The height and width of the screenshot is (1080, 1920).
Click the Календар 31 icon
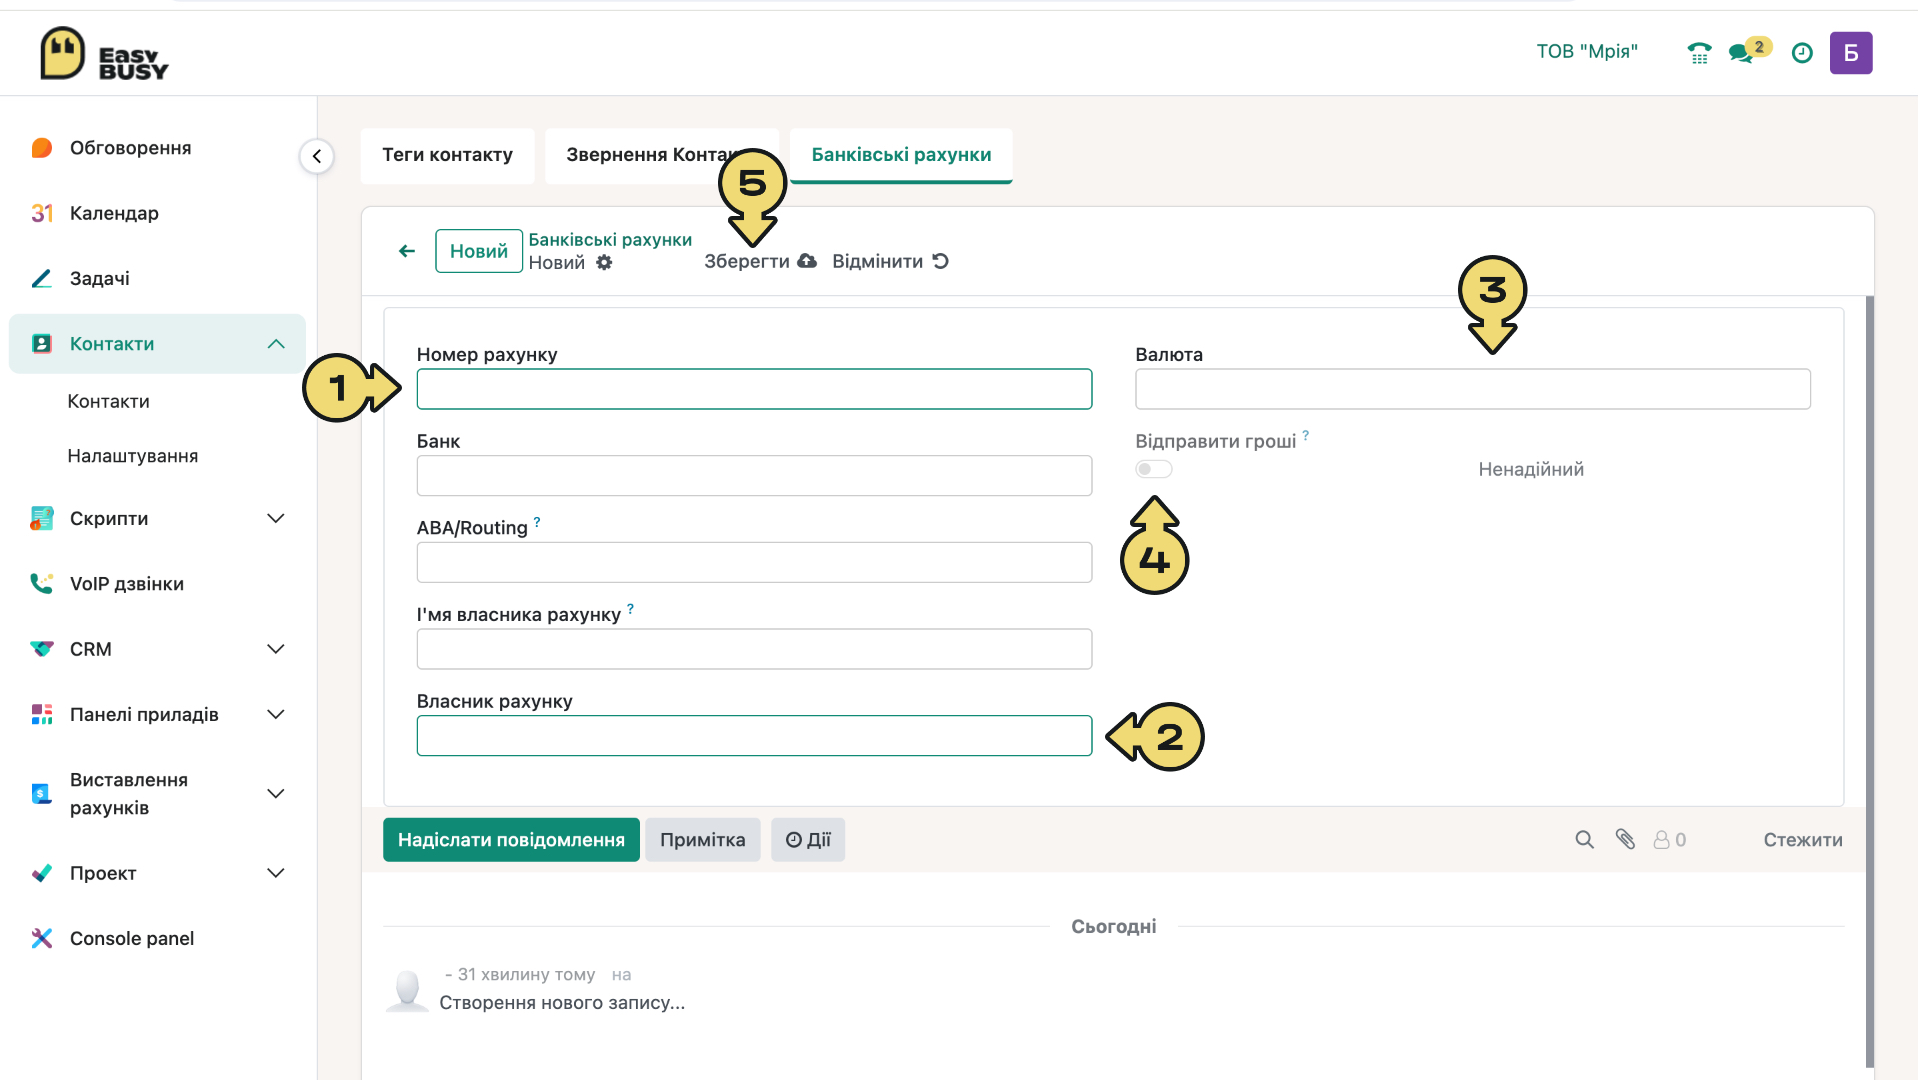(42, 213)
